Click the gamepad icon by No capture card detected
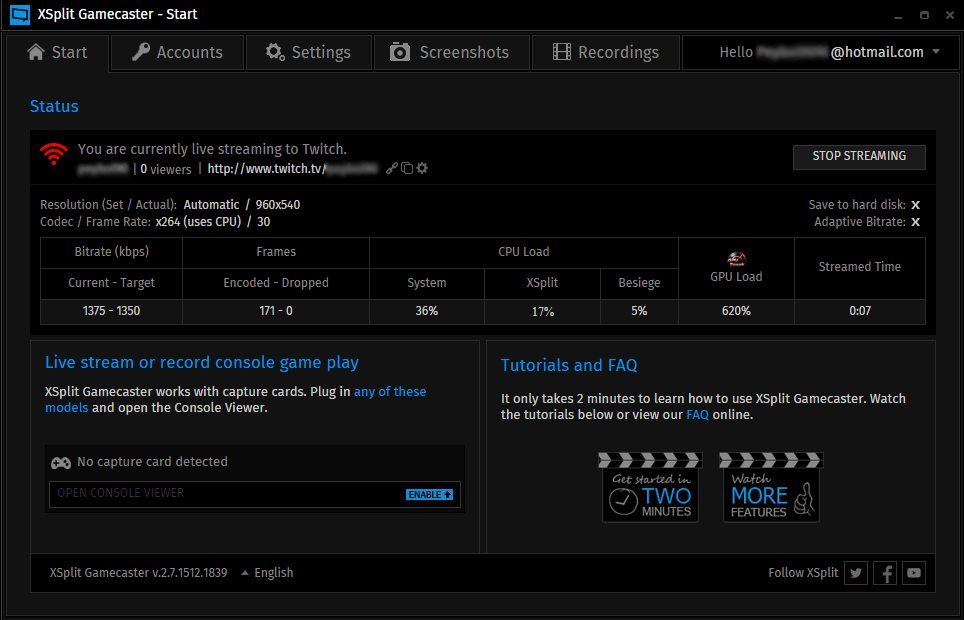964x620 pixels. 60,463
